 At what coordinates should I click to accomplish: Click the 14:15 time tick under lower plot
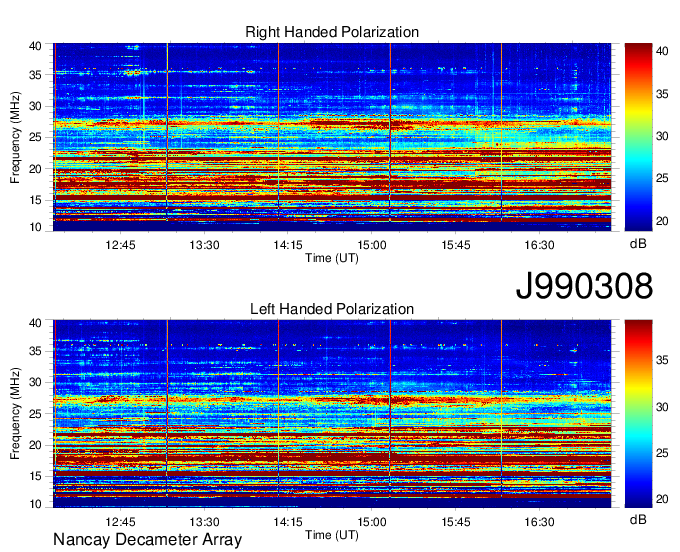288,522
